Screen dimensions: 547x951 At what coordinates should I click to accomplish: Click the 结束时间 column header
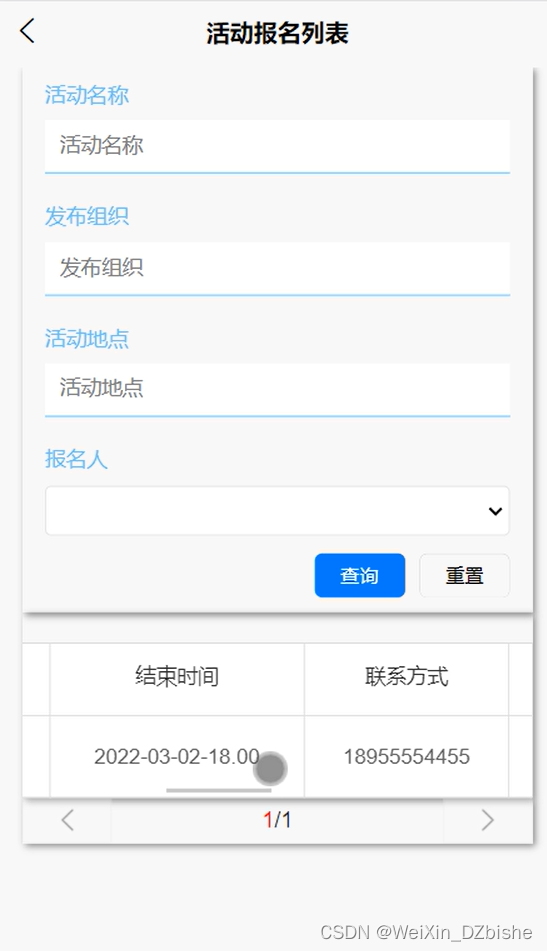(x=177, y=679)
